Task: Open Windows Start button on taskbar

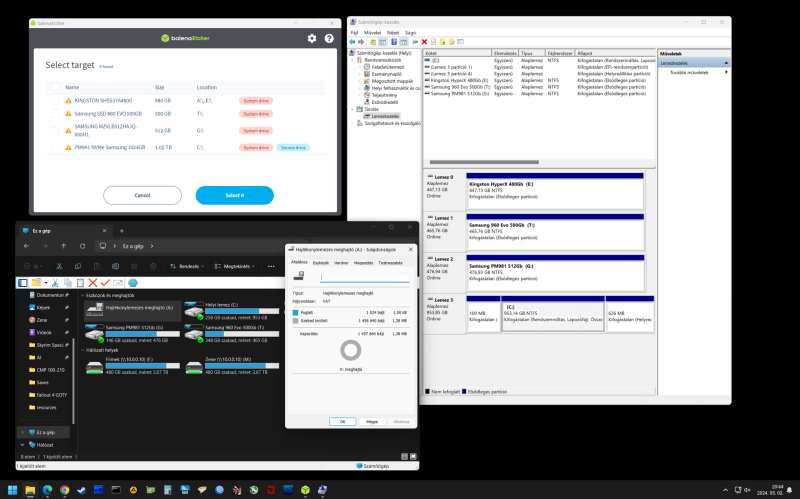Action: (x=13, y=490)
